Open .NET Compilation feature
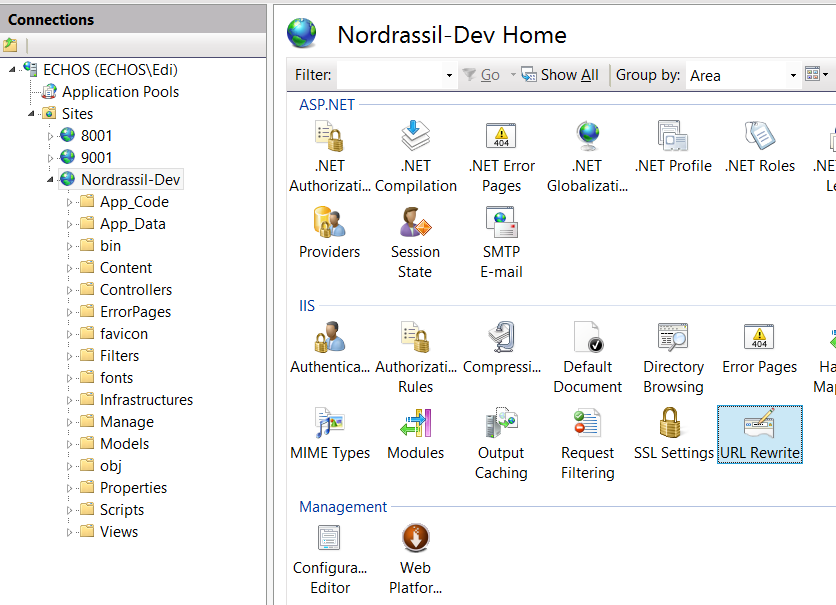Viewport: 836px width, 605px height. point(415,157)
